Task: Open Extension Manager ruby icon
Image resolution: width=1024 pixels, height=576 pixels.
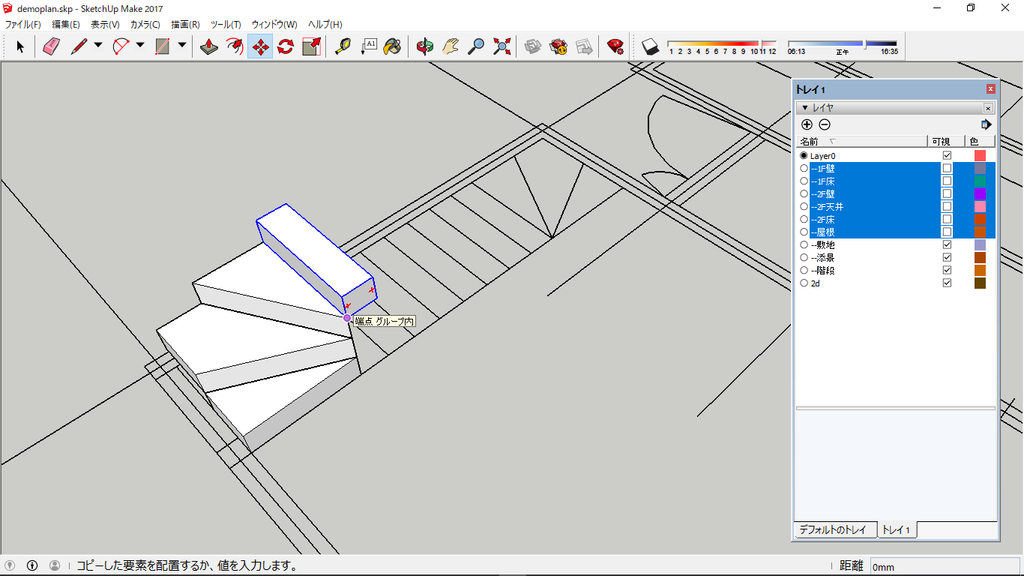Action: click(615, 46)
